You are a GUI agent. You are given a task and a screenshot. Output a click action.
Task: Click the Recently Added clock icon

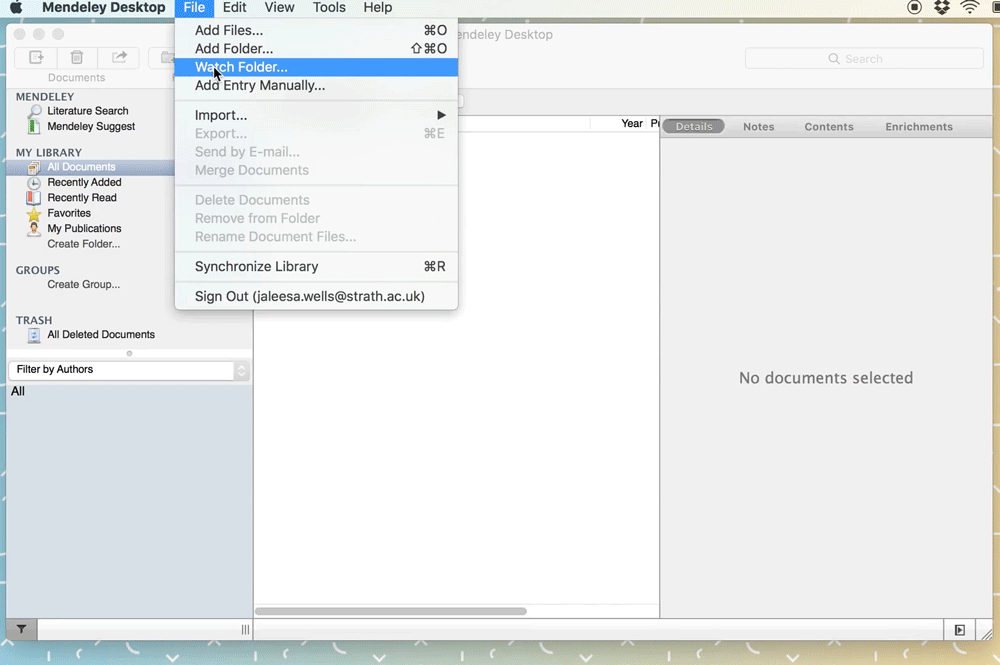click(34, 182)
